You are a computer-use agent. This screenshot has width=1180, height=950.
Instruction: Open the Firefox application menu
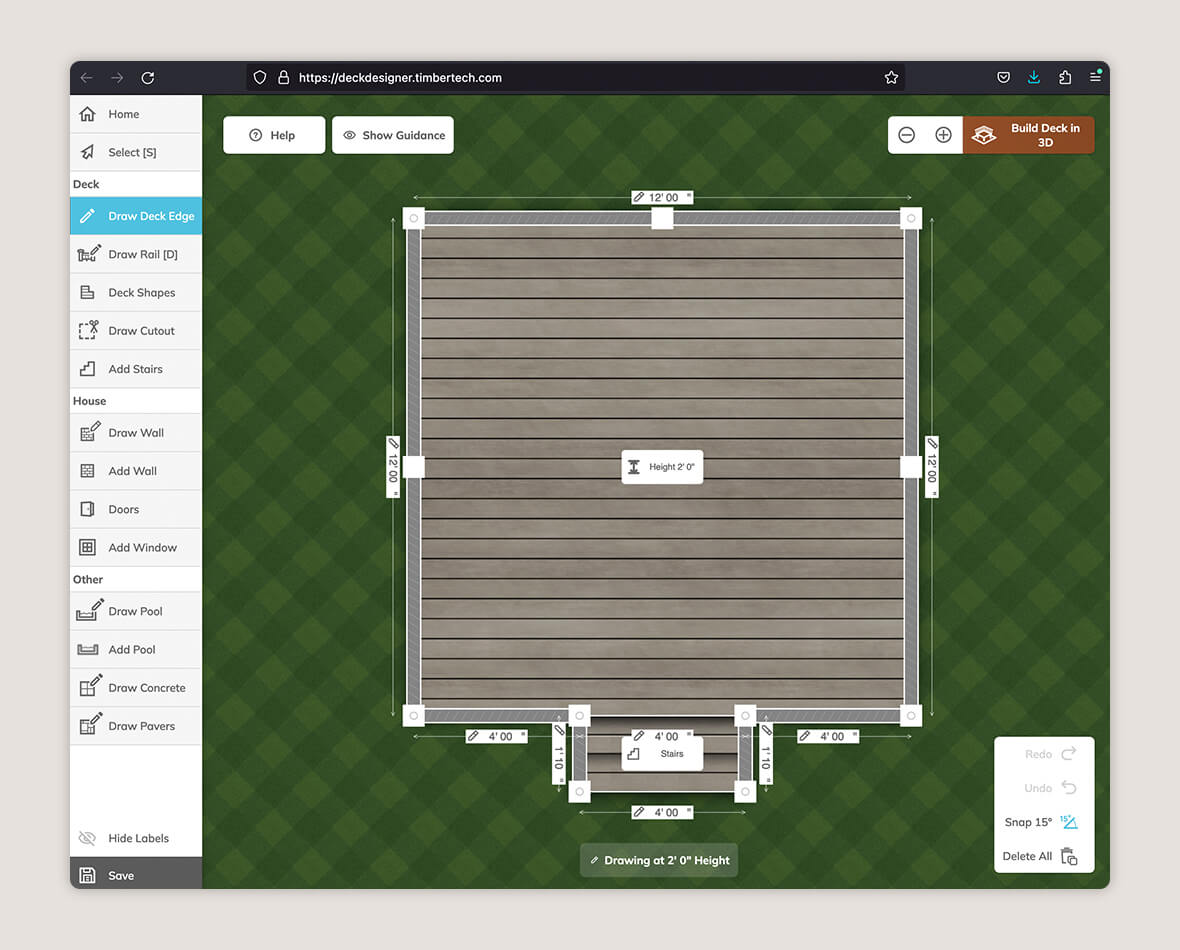[x=1095, y=77]
